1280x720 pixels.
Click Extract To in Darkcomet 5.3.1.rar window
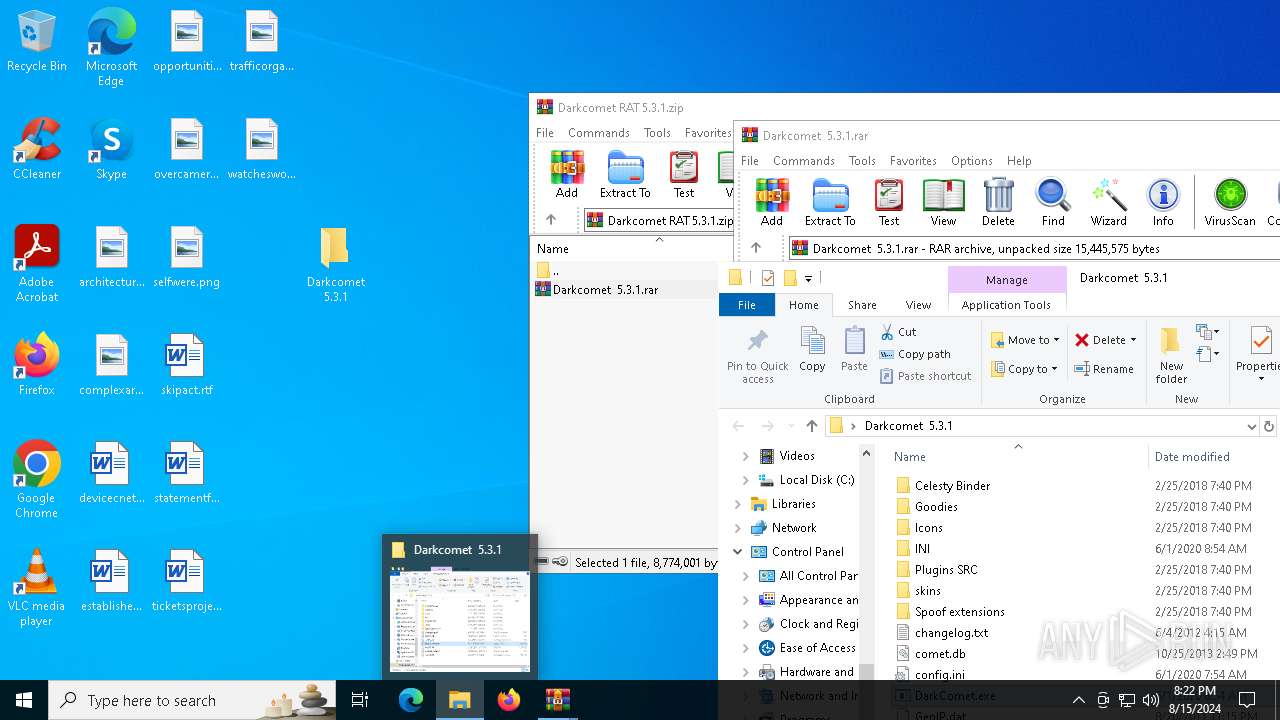pyautogui.click(x=829, y=202)
